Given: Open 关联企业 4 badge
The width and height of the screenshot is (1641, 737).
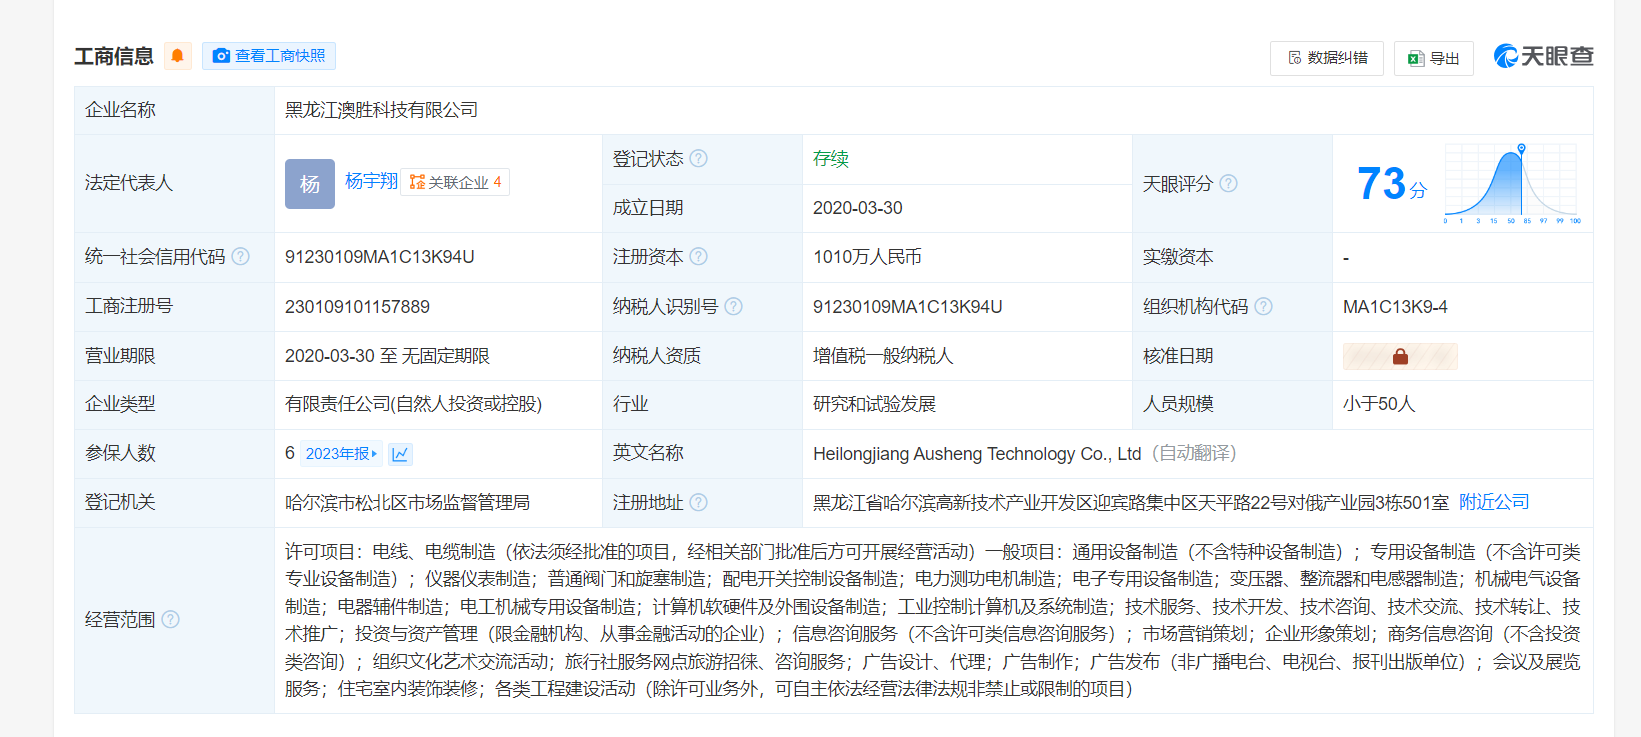Looking at the screenshot, I should [455, 182].
